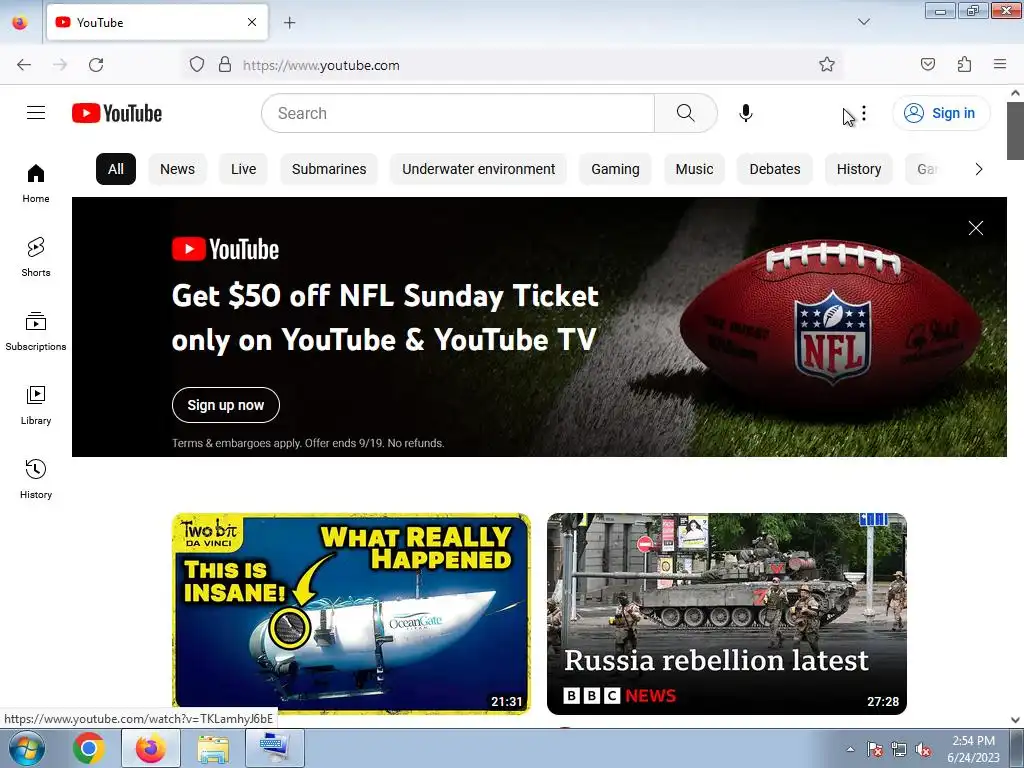The image size is (1024, 768).
Task: Open the YouTube guide hamburger menu
Action: [x=36, y=113]
